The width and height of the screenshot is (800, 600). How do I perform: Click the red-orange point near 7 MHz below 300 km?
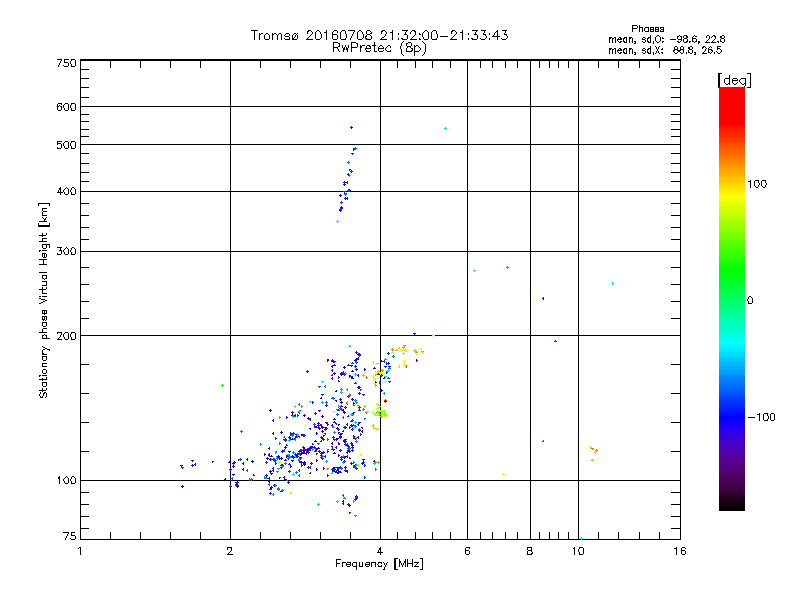[x=507, y=267]
